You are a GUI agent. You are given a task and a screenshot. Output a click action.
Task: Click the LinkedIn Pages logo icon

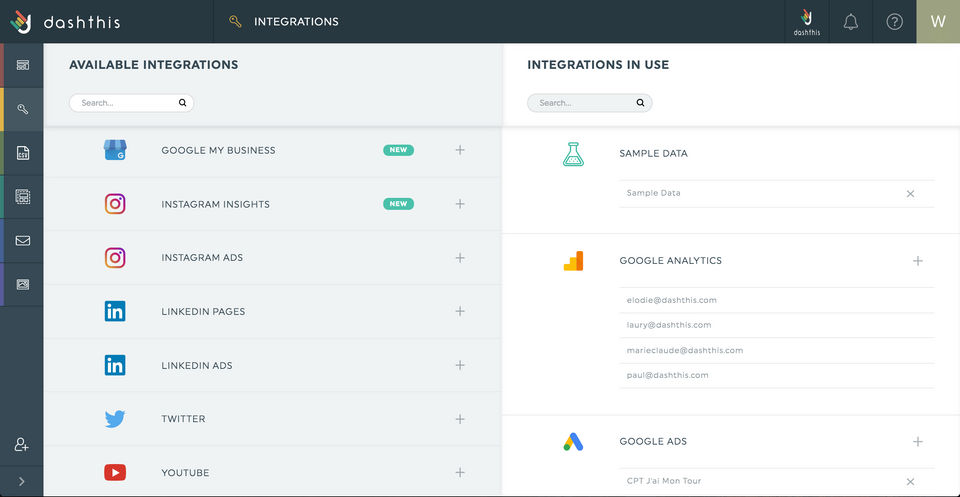[x=115, y=311]
